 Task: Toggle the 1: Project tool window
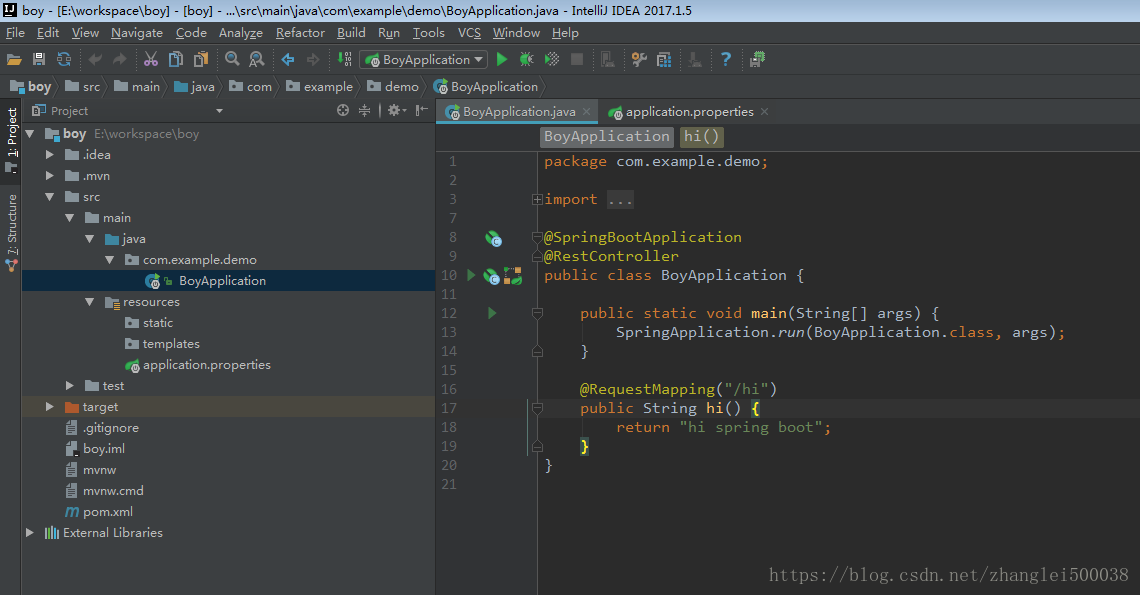coord(12,134)
